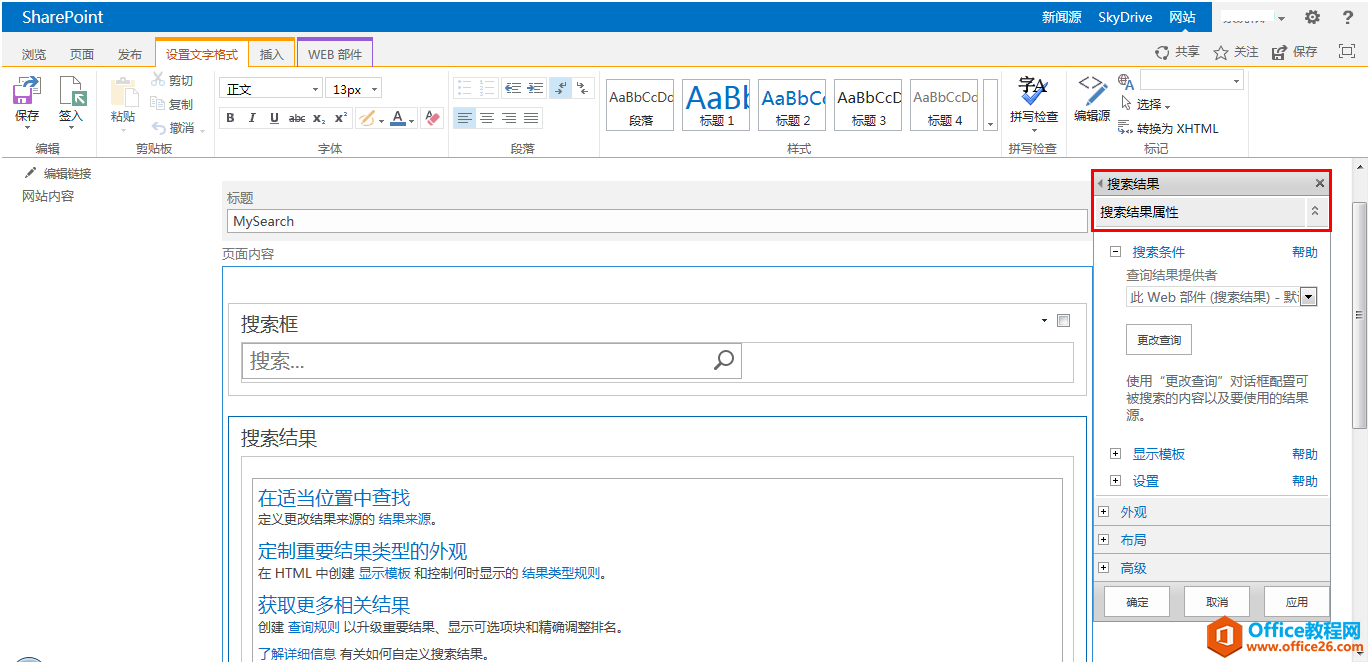Image resolution: width=1370 pixels, height=664 pixels.
Task: Open settings gear in SharePoint header
Action: tap(1312, 17)
